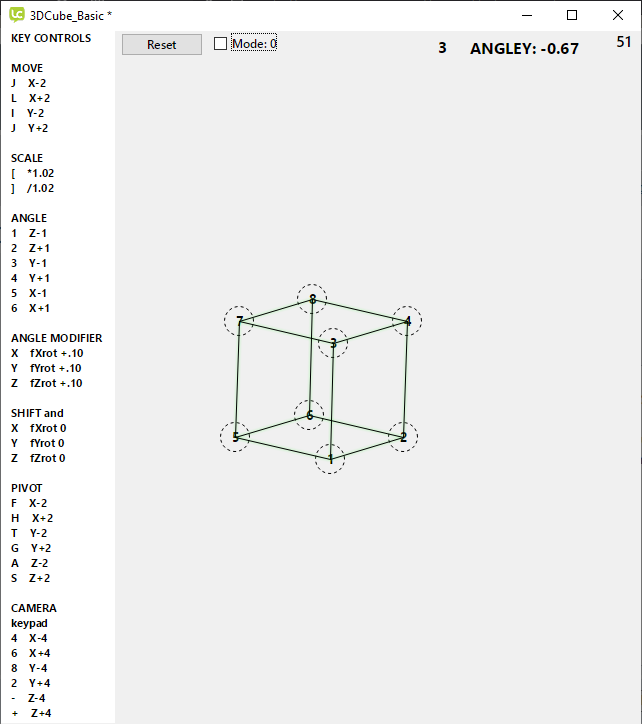Click the Reset button

[x=161, y=44]
